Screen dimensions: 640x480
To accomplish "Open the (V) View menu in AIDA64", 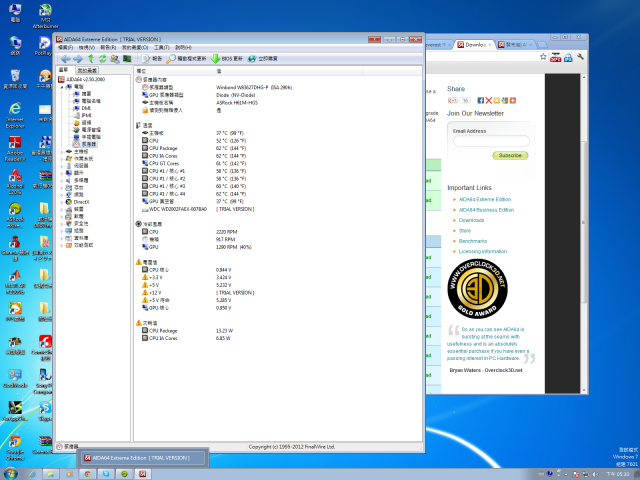I will (x=87, y=48).
